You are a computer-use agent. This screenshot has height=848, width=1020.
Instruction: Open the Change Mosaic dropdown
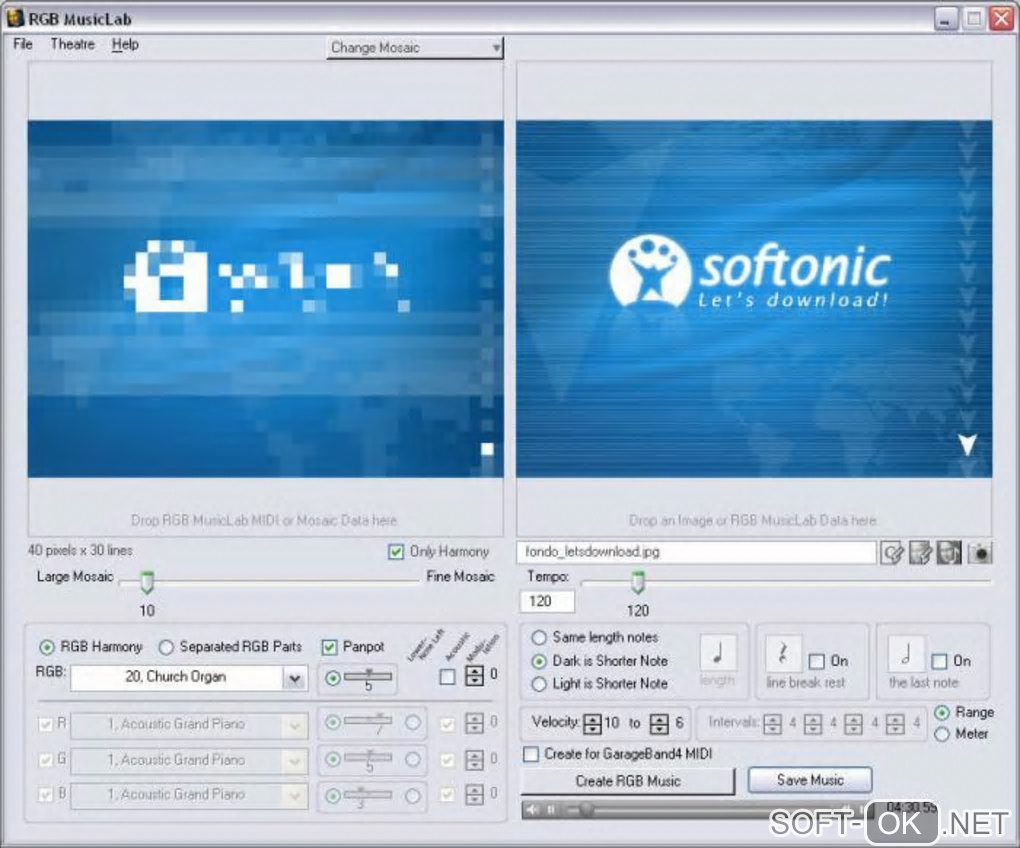[x=414, y=47]
